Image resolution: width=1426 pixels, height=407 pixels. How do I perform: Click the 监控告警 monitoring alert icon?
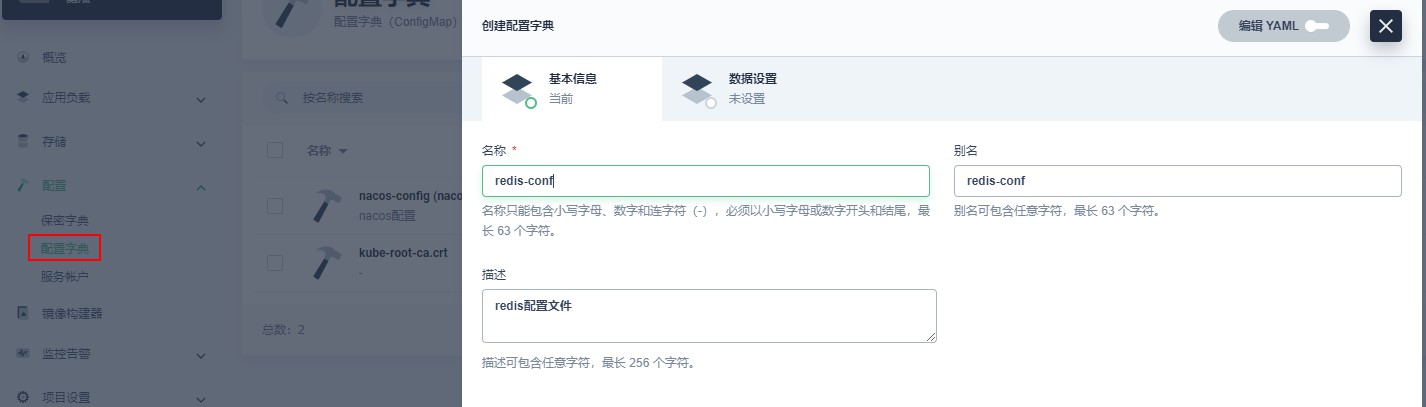pos(23,353)
